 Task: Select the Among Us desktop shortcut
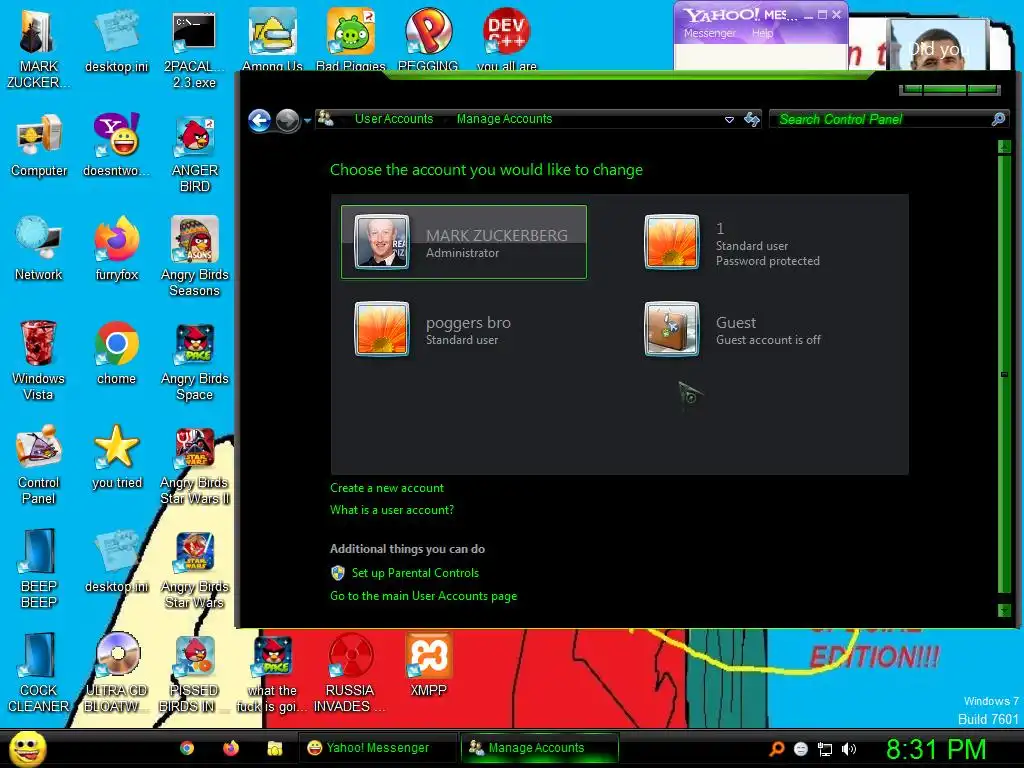[x=272, y=39]
